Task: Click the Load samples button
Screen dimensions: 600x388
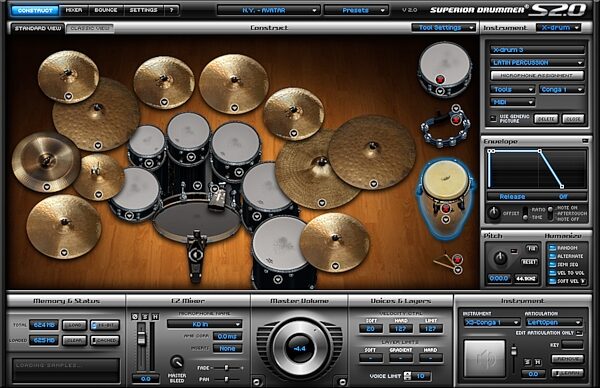Action: (x=75, y=325)
